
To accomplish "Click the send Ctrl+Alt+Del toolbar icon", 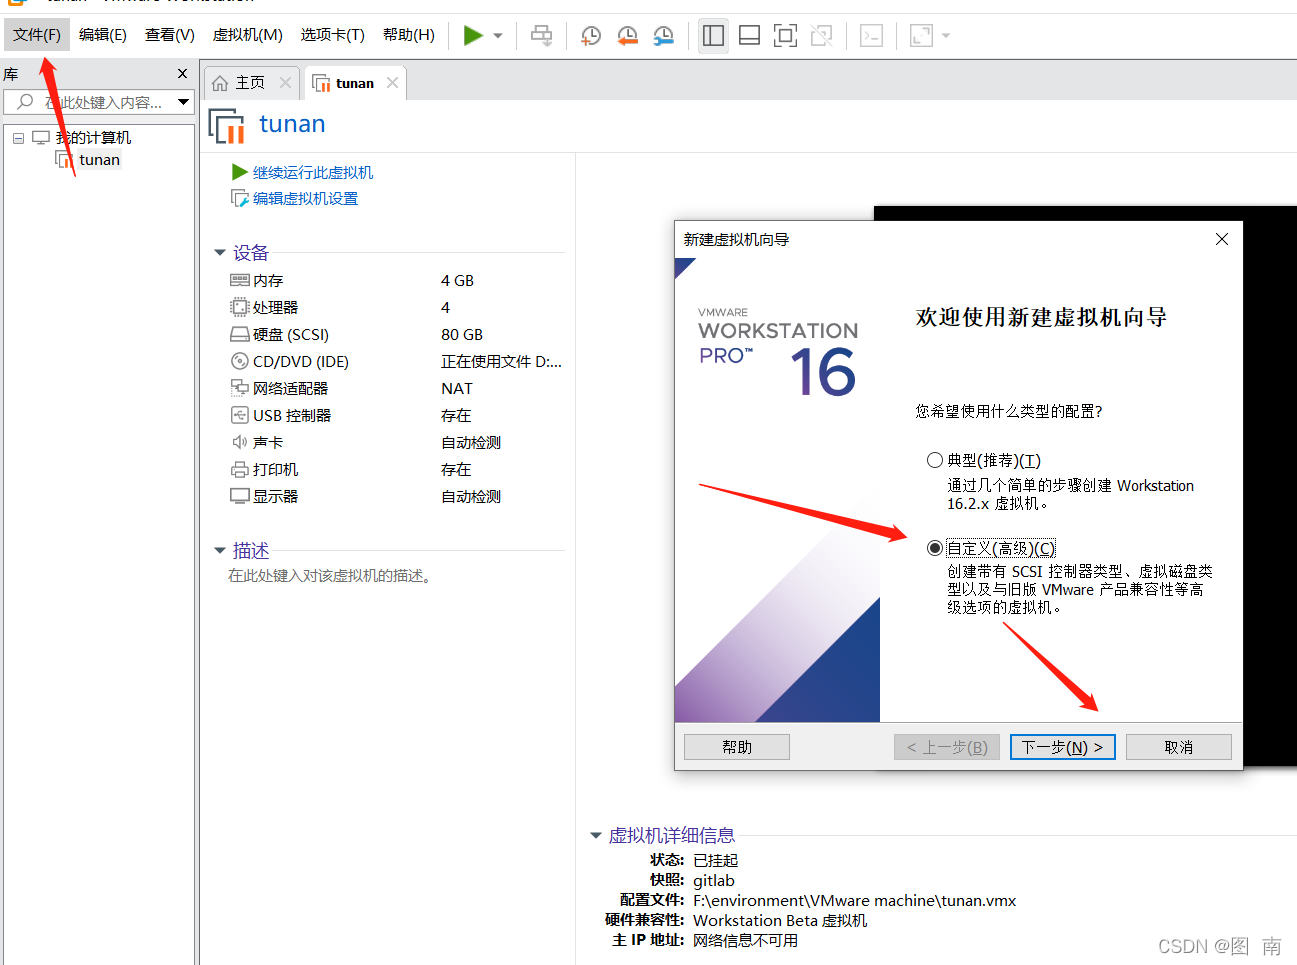I will [541, 36].
